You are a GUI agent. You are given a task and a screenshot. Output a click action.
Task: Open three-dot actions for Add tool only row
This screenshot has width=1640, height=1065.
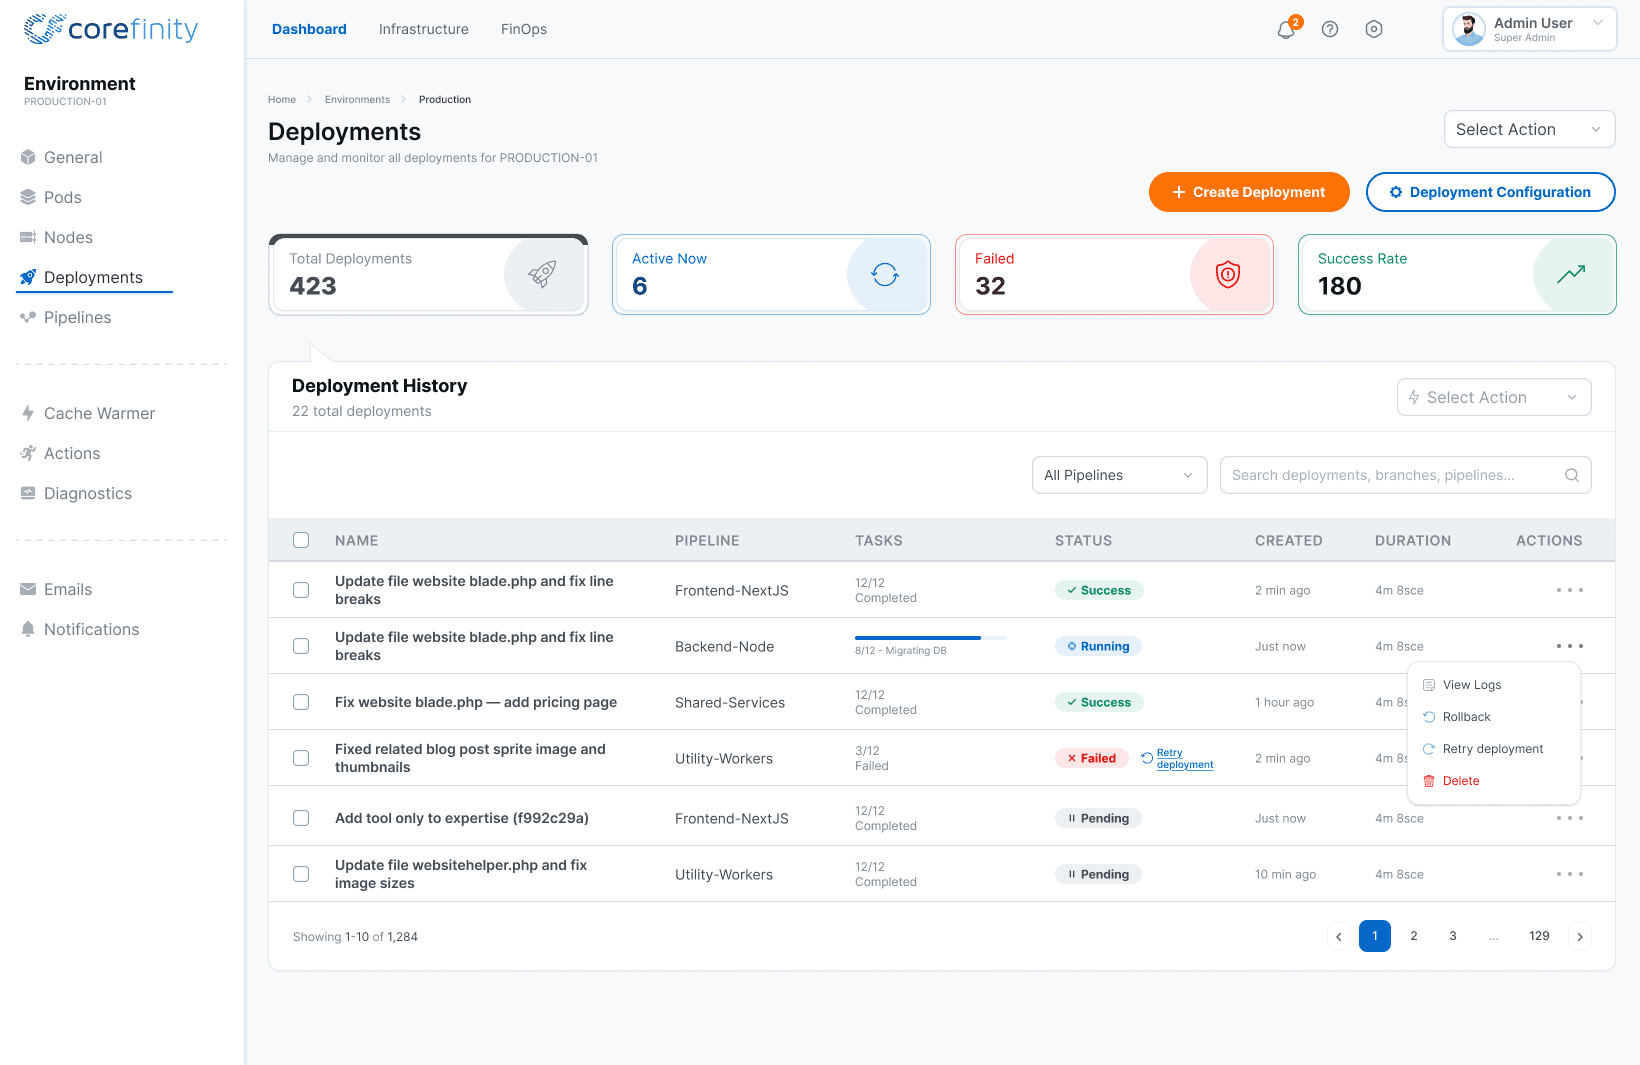tap(1570, 818)
